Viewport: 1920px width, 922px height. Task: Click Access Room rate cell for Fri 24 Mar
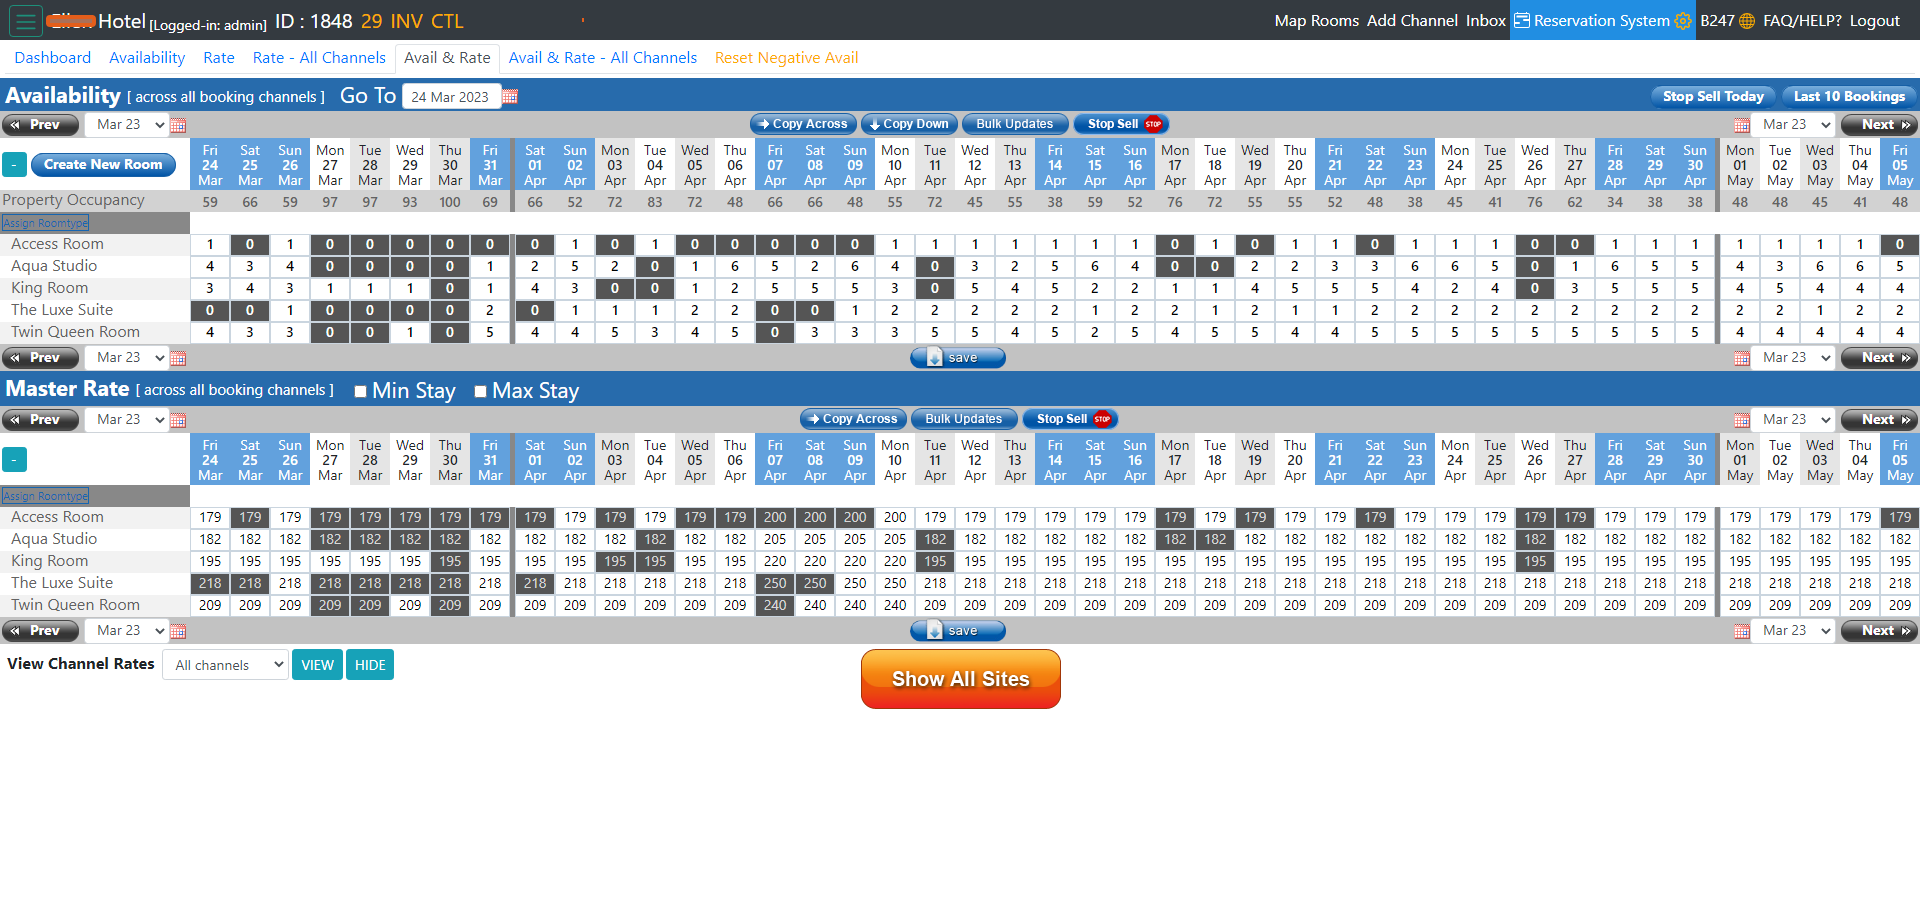click(x=210, y=518)
